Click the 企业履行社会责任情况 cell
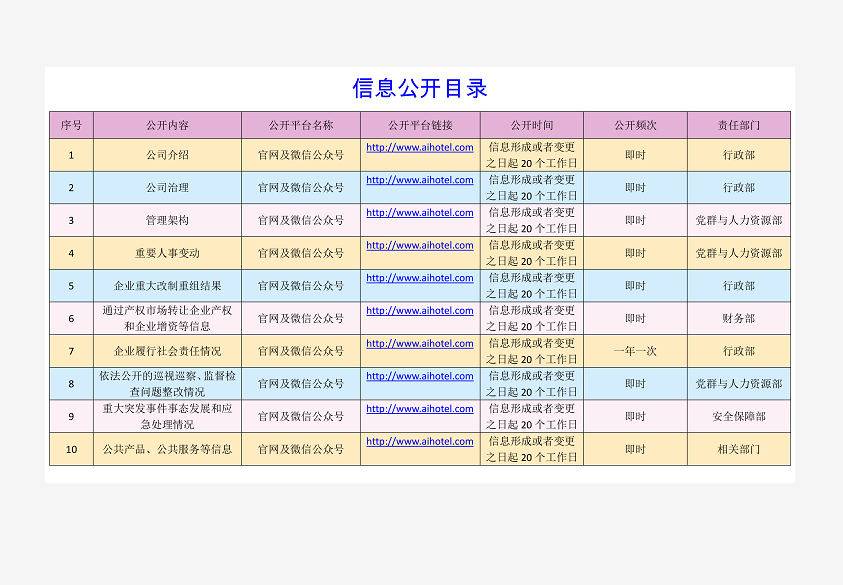The width and height of the screenshot is (843, 585). point(168,351)
